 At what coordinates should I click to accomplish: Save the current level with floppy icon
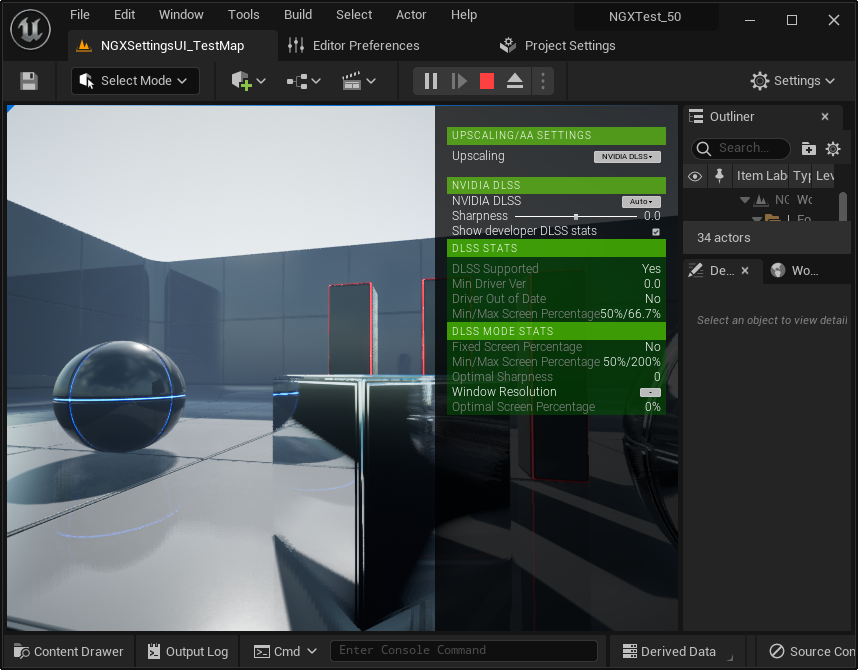pos(29,81)
